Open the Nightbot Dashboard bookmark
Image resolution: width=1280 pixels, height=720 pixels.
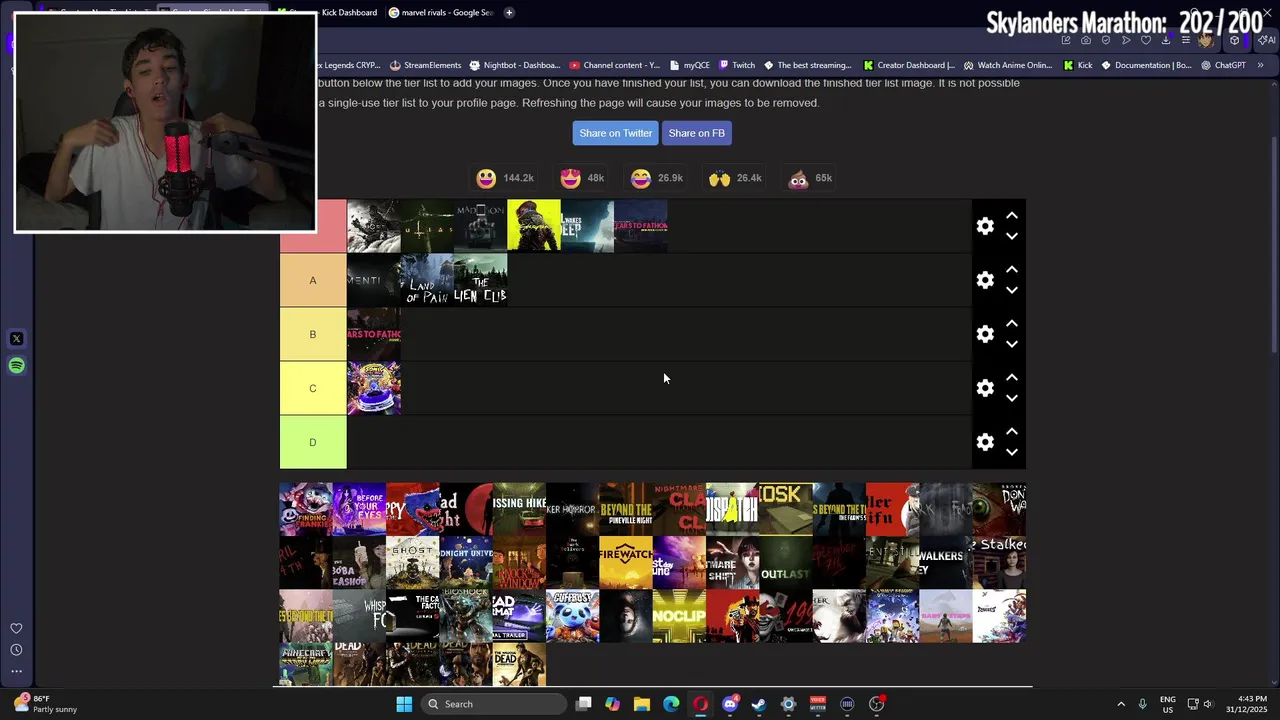click(514, 65)
